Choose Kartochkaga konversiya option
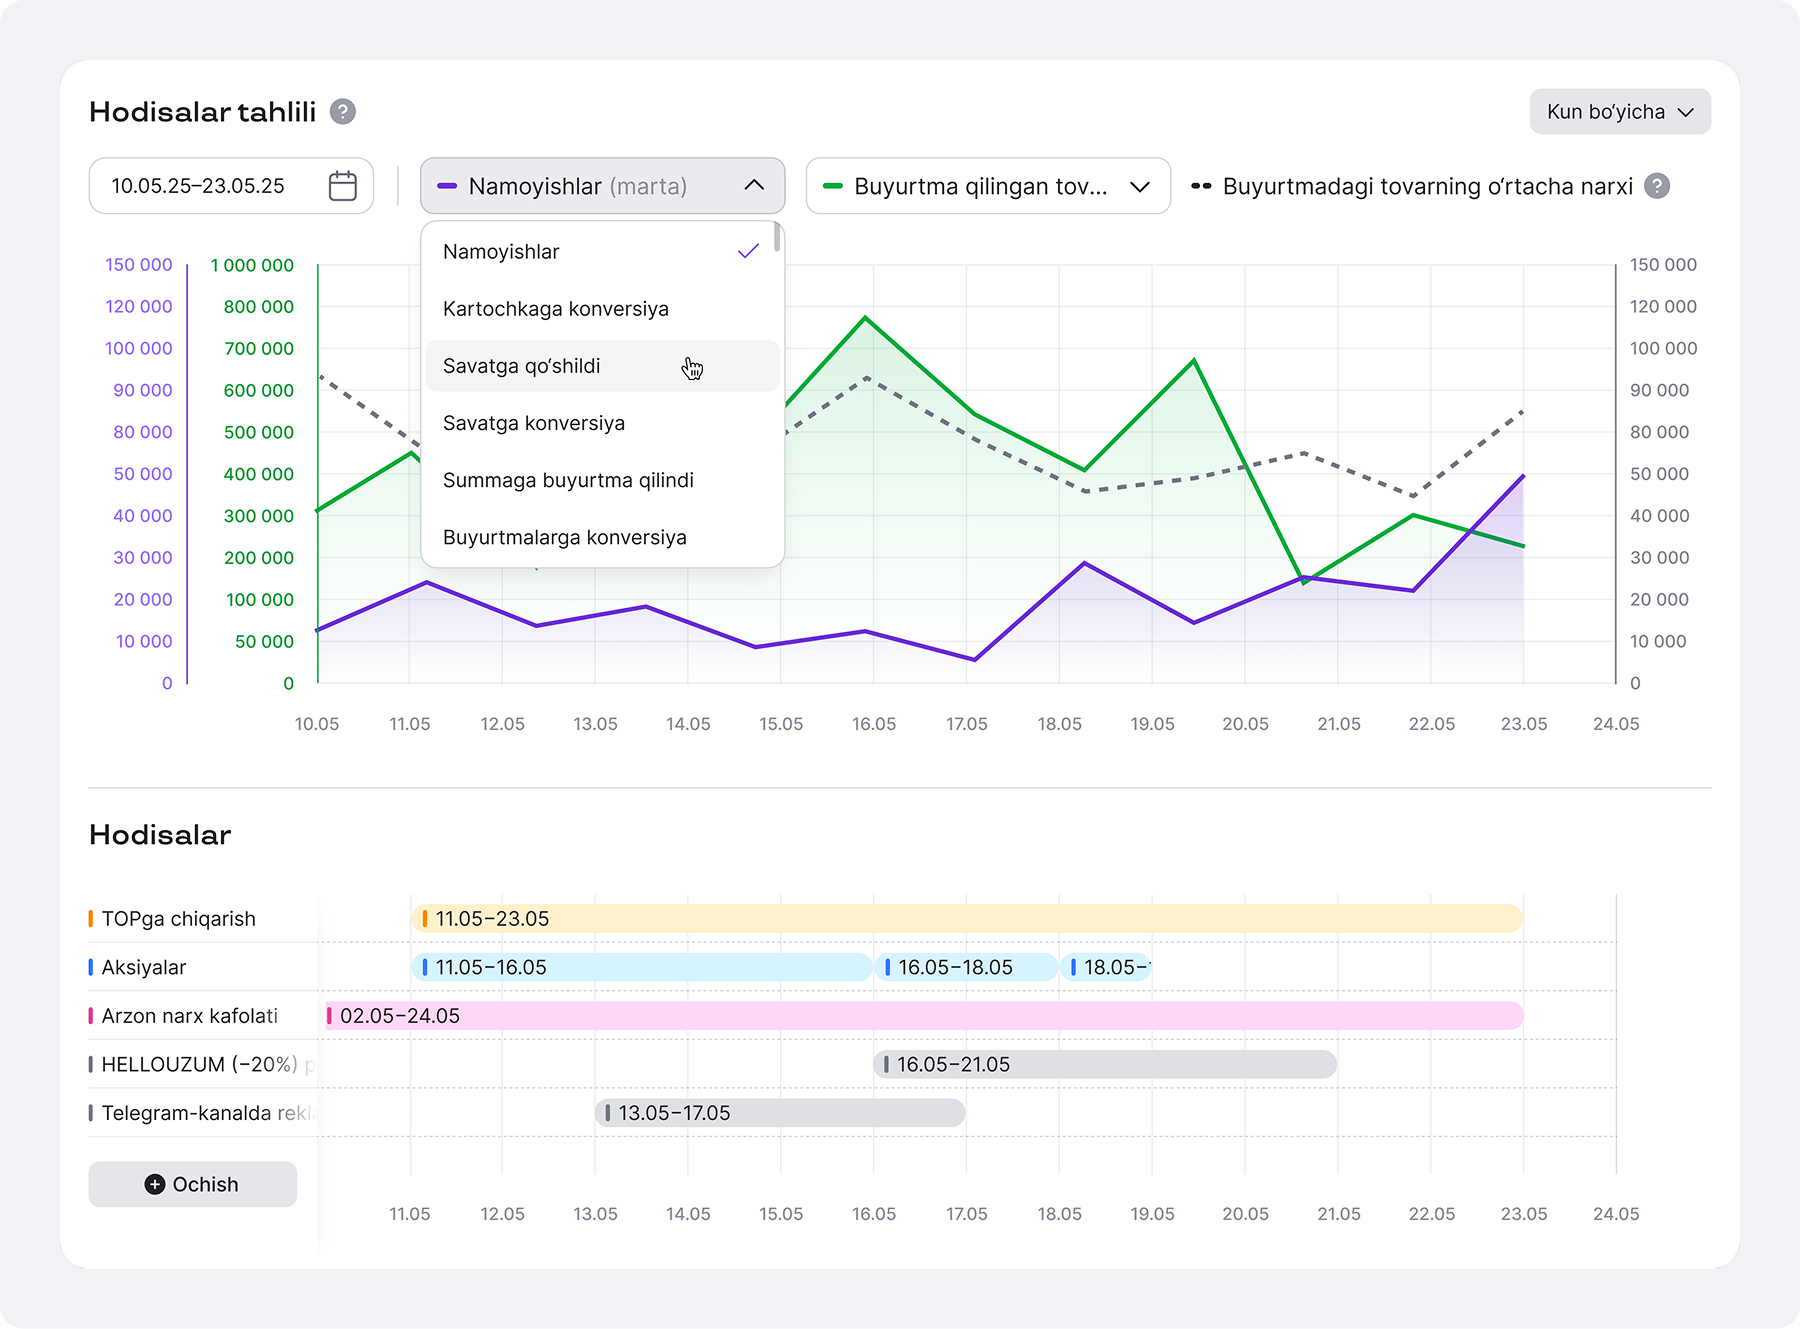This screenshot has width=1800, height=1329. pos(602,309)
